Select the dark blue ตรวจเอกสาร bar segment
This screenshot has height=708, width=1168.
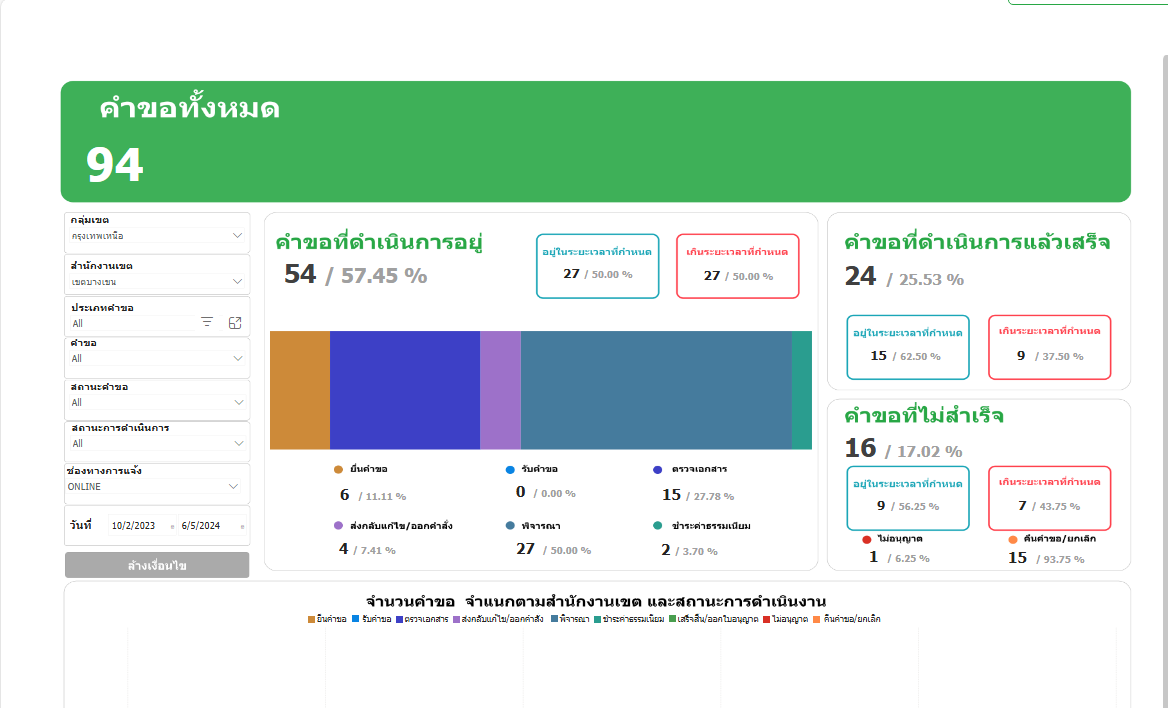point(404,390)
